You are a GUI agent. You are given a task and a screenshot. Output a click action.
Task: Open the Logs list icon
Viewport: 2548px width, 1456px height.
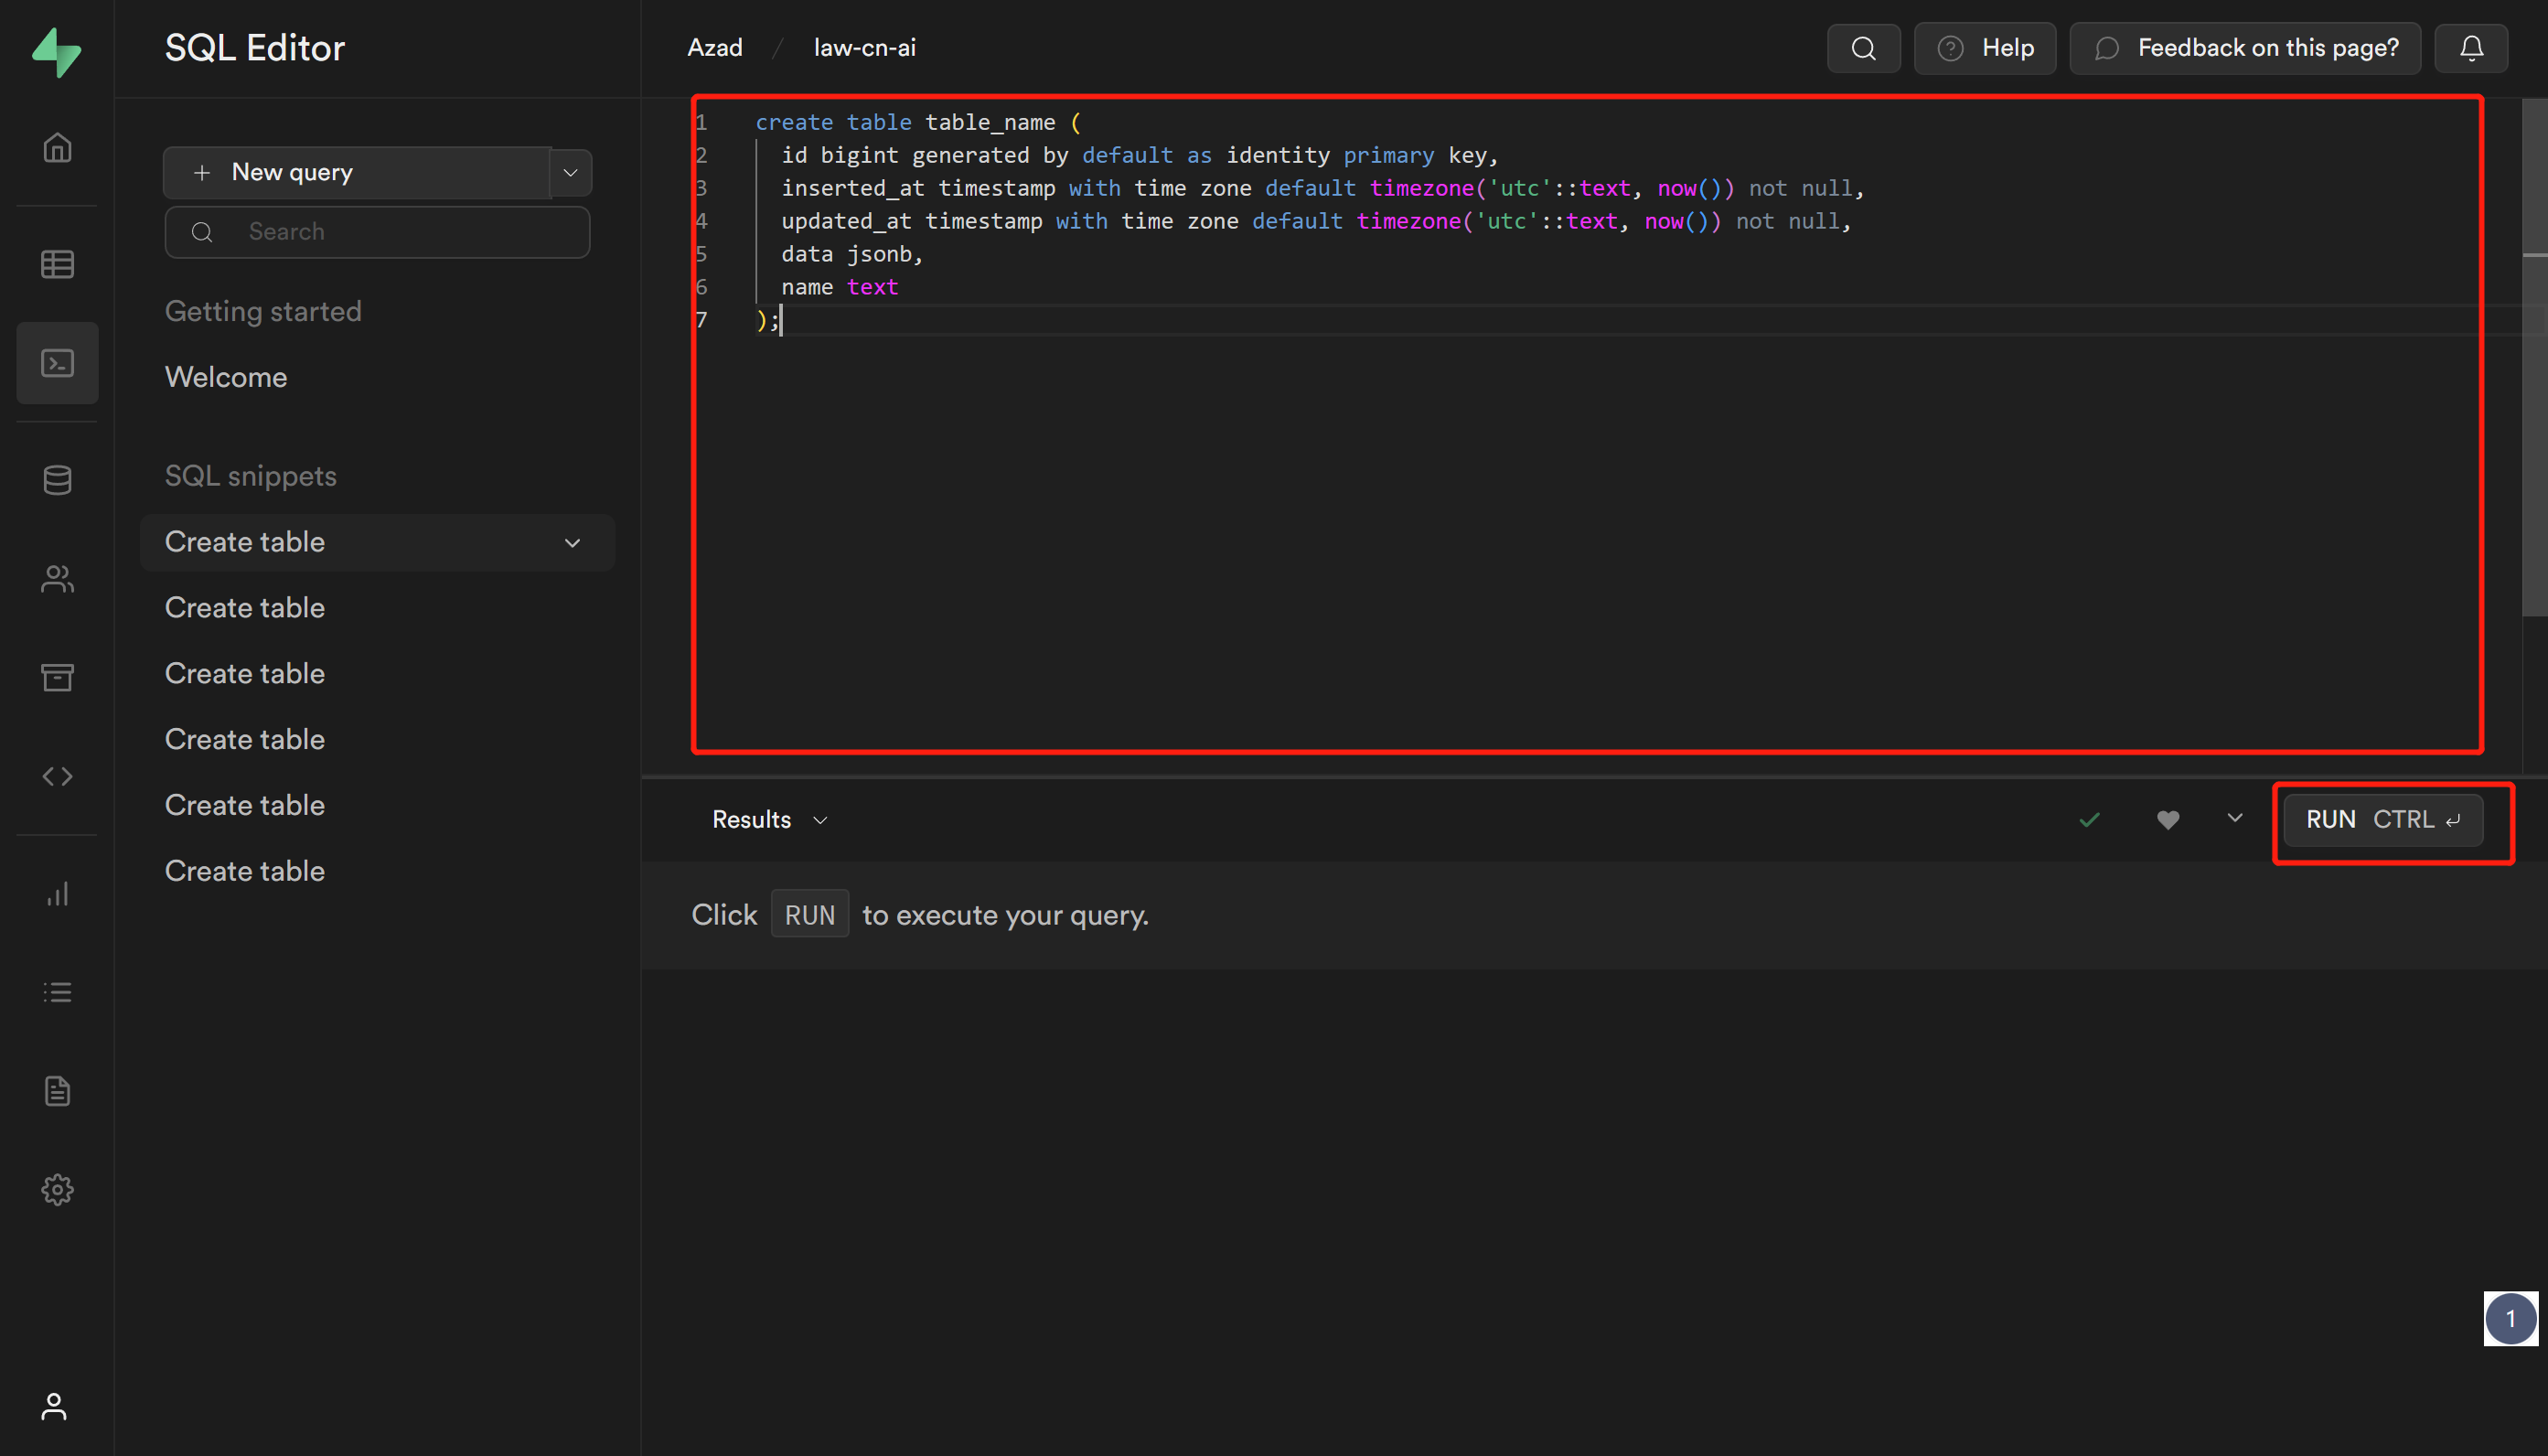(57, 992)
